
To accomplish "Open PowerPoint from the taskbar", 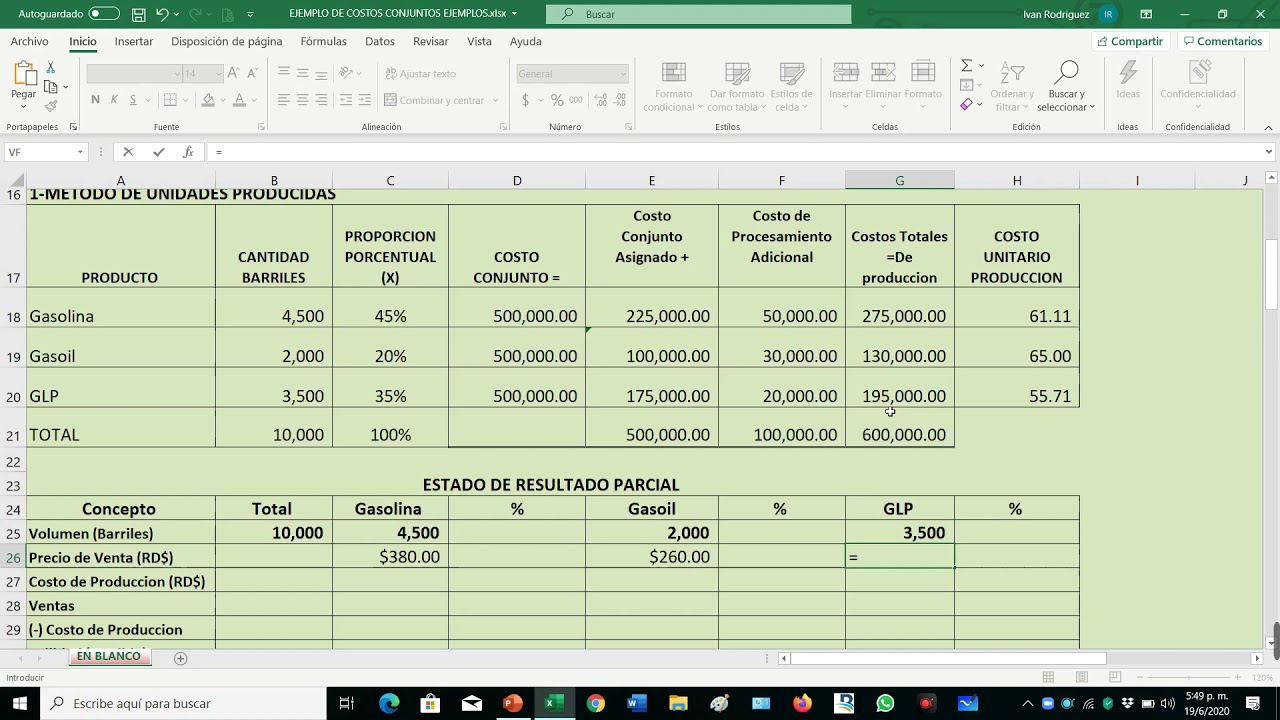I will tap(513, 703).
